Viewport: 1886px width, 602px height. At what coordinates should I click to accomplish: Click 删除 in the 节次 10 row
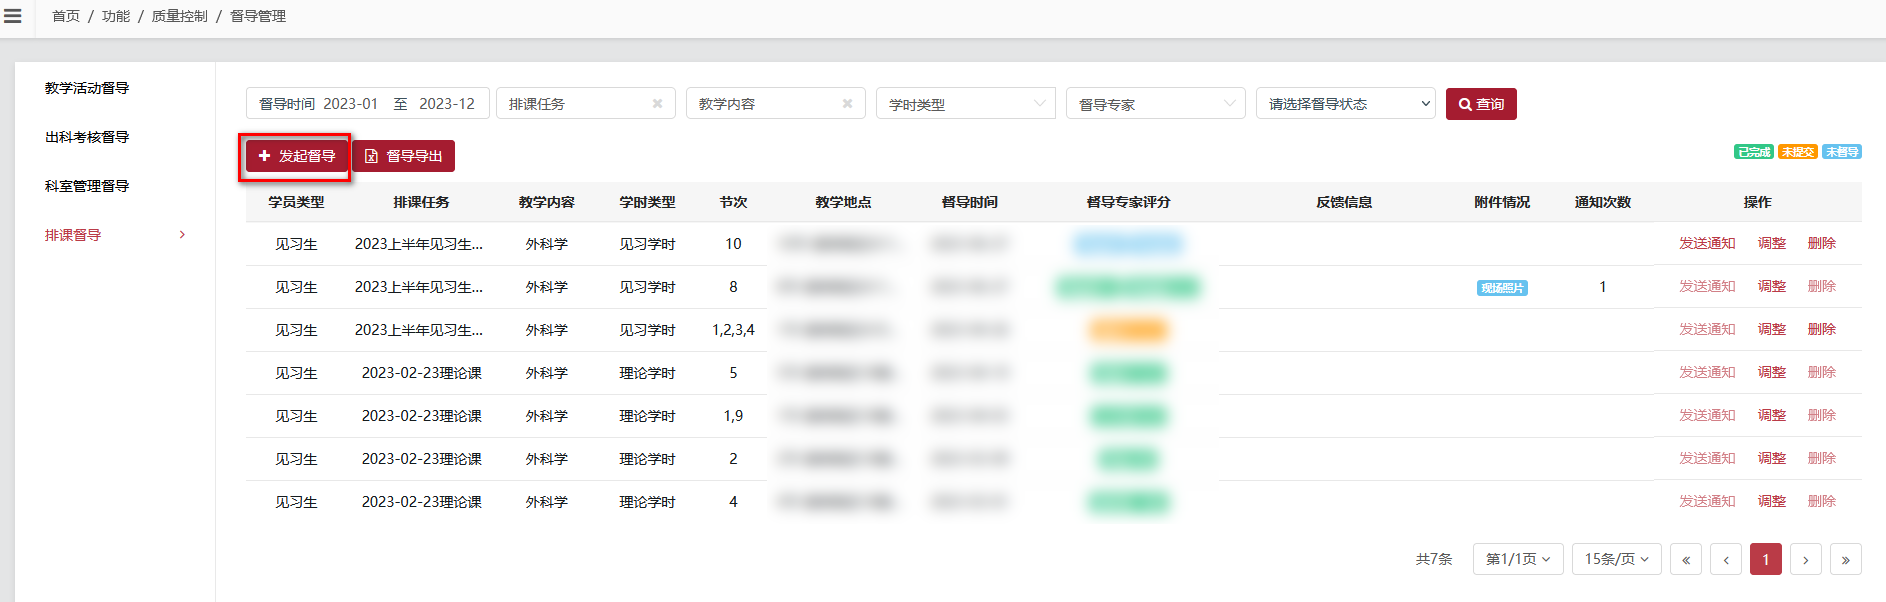1822,243
